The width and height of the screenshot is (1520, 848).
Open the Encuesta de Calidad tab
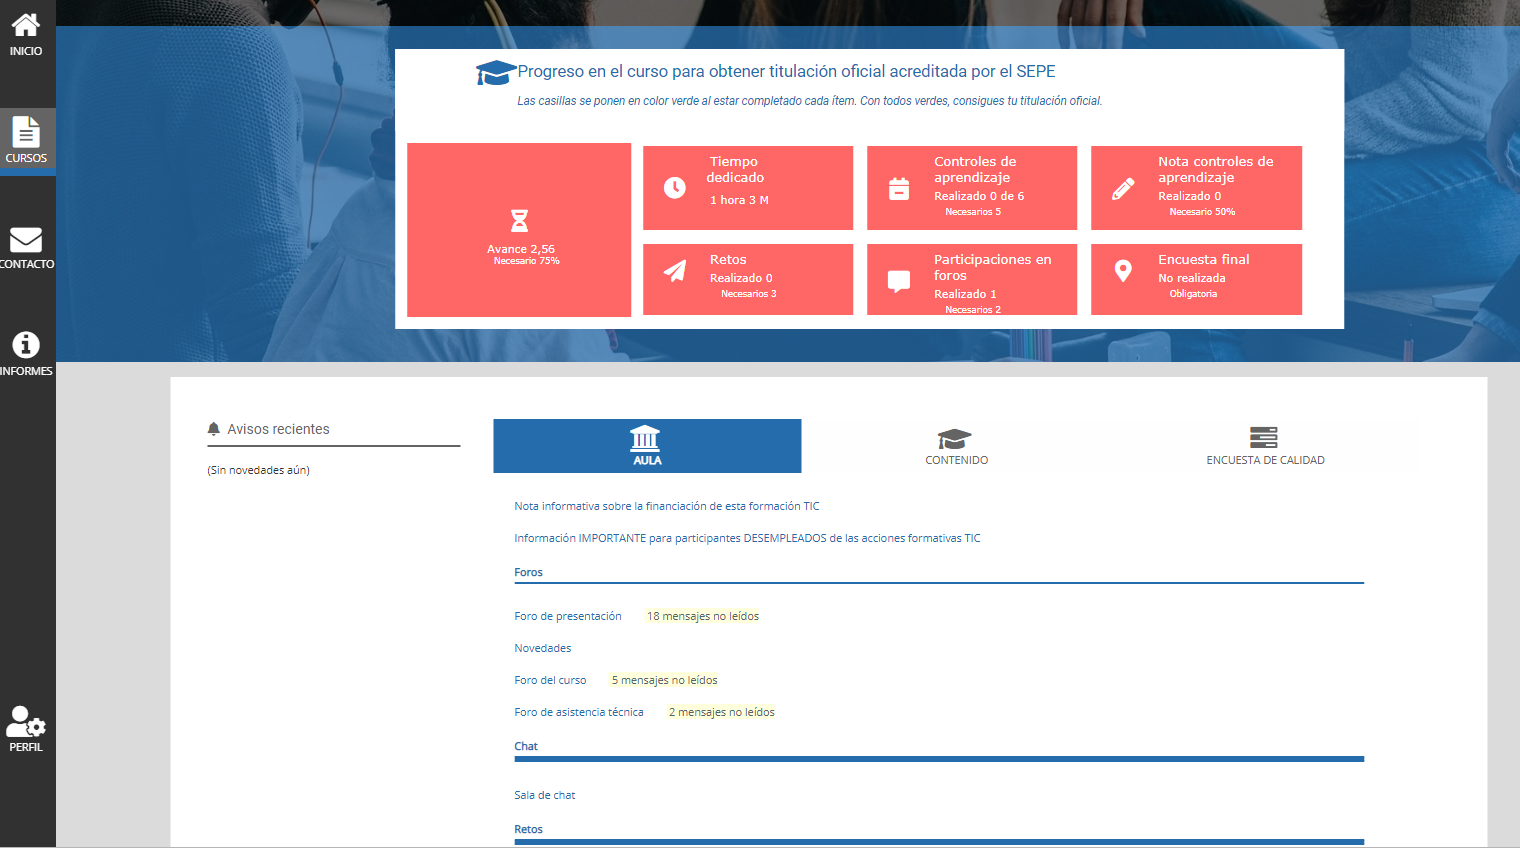point(1265,446)
